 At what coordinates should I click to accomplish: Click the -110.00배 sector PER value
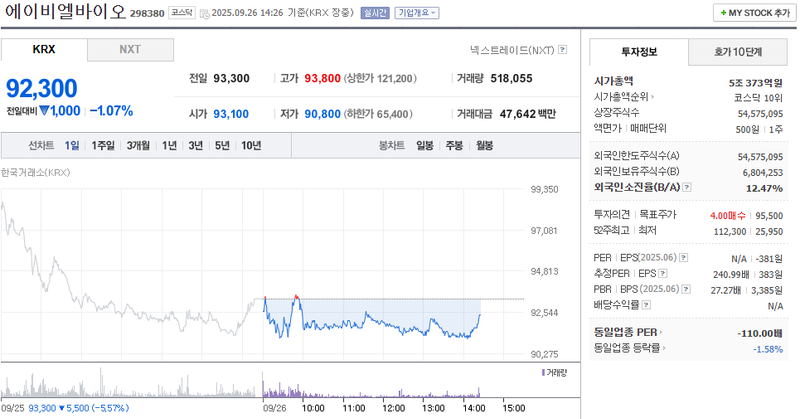pos(760,333)
